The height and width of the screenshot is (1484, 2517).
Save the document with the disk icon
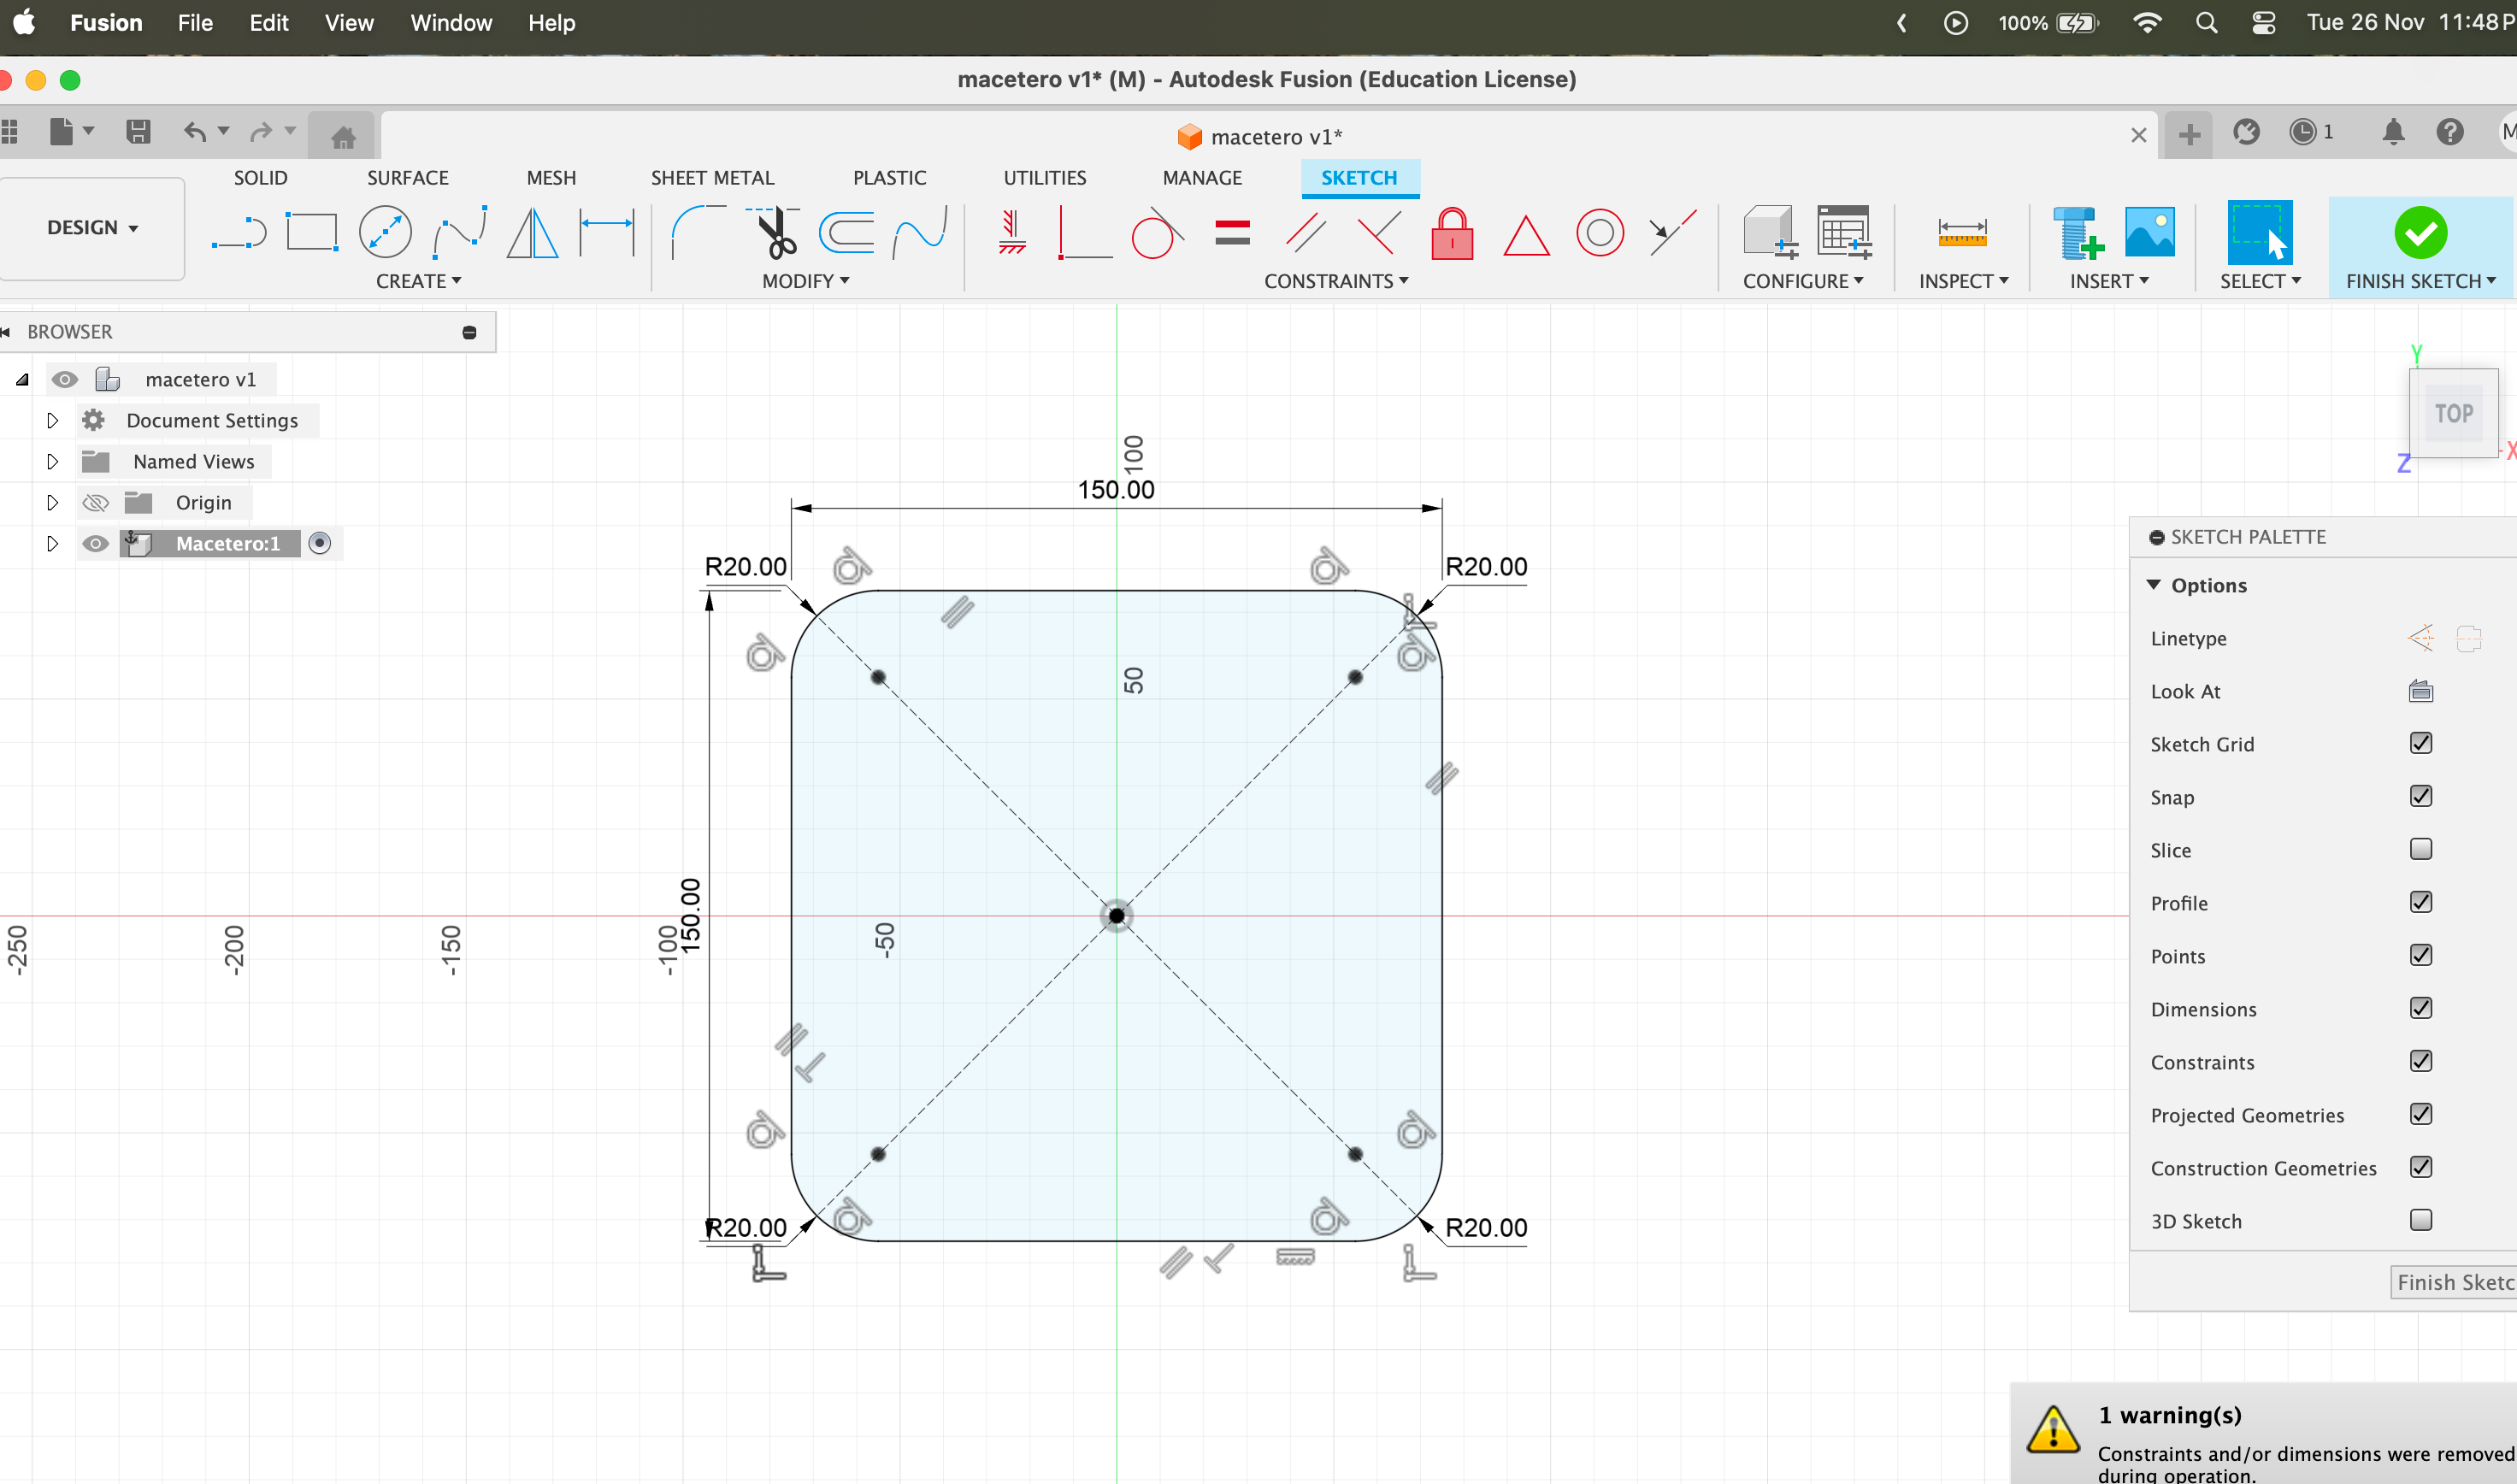(x=138, y=131)
